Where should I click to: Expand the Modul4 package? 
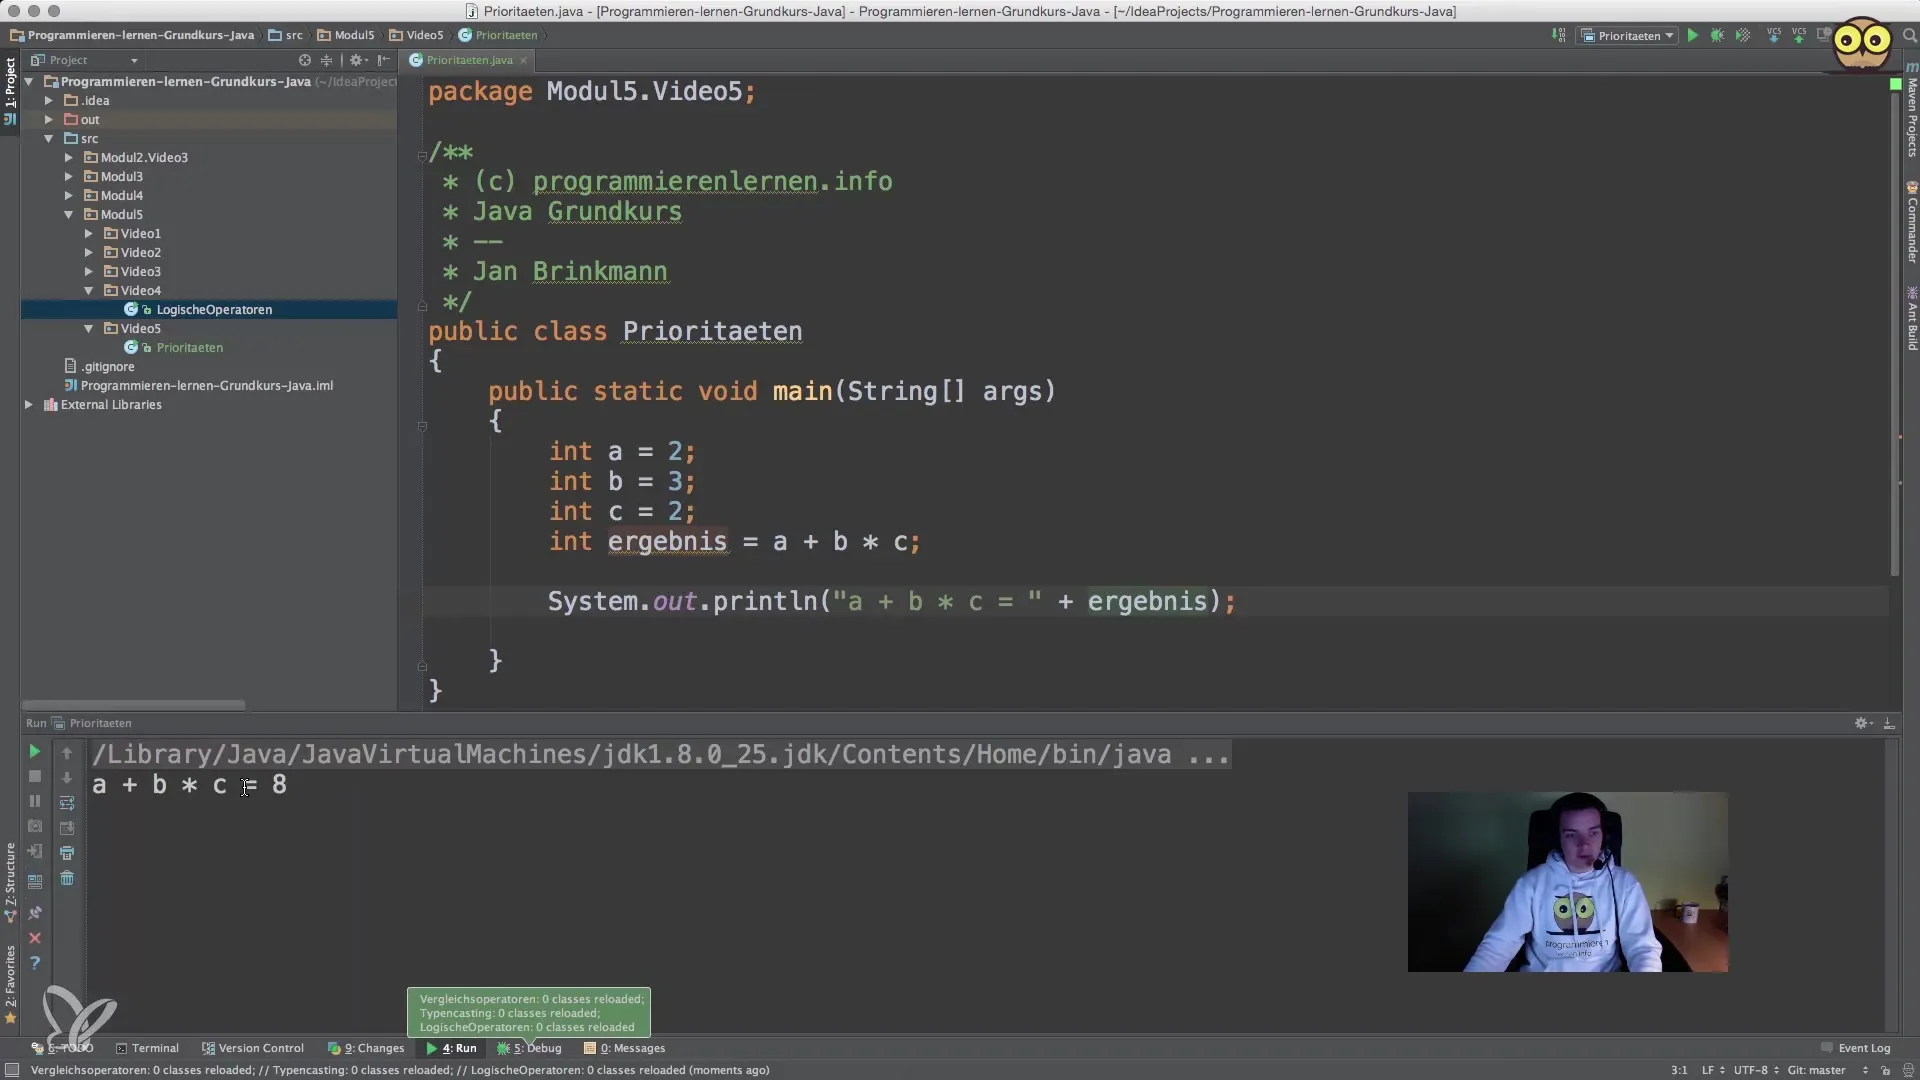click(68, 196)
